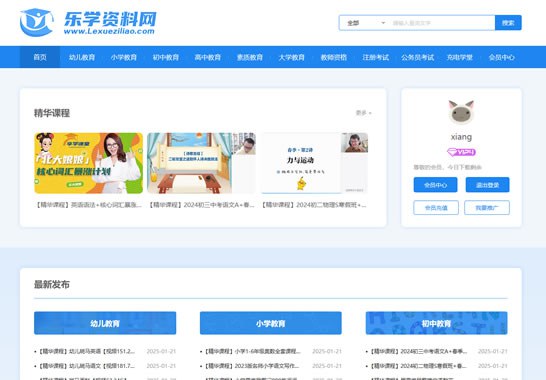The width and height of the screenshot is (546, 380).
Task: Click the 退出登录 button
Action: (x=488, y=185)
